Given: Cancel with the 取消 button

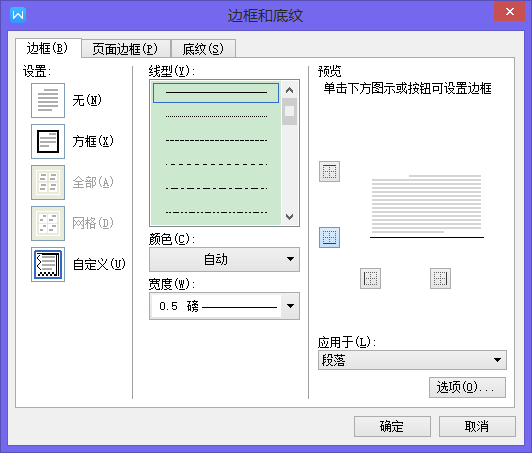Looking at the screenshot, I should (477, 427).
